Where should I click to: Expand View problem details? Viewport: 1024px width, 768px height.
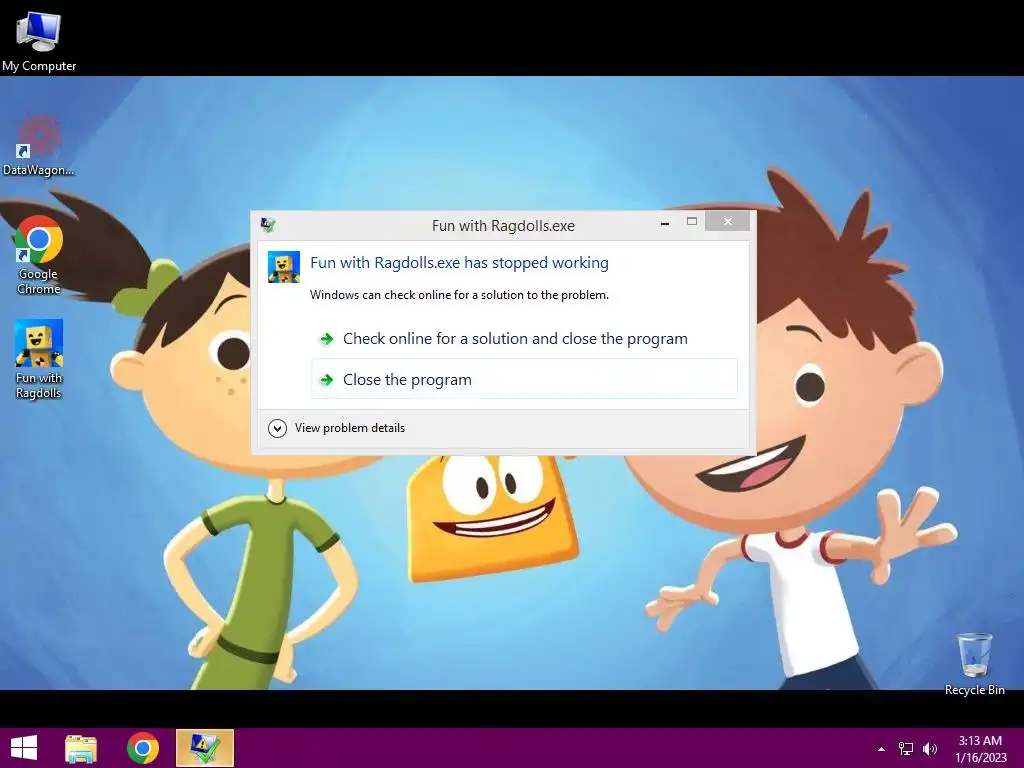pyautogui.click(x=337, y=428)
